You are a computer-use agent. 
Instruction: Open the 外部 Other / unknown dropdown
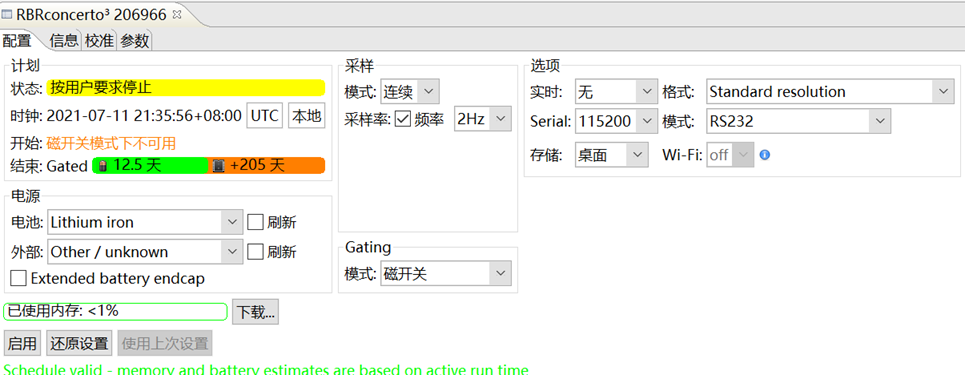145,251
